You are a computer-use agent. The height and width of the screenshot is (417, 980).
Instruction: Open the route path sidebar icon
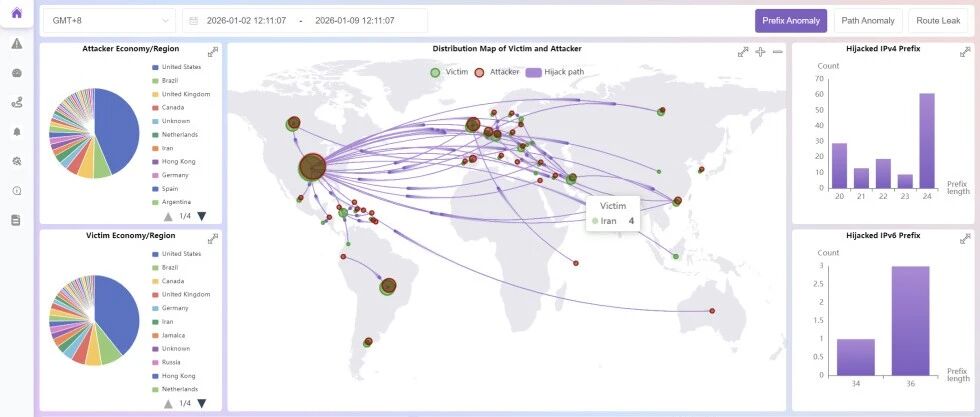click(x=17, y=103)
